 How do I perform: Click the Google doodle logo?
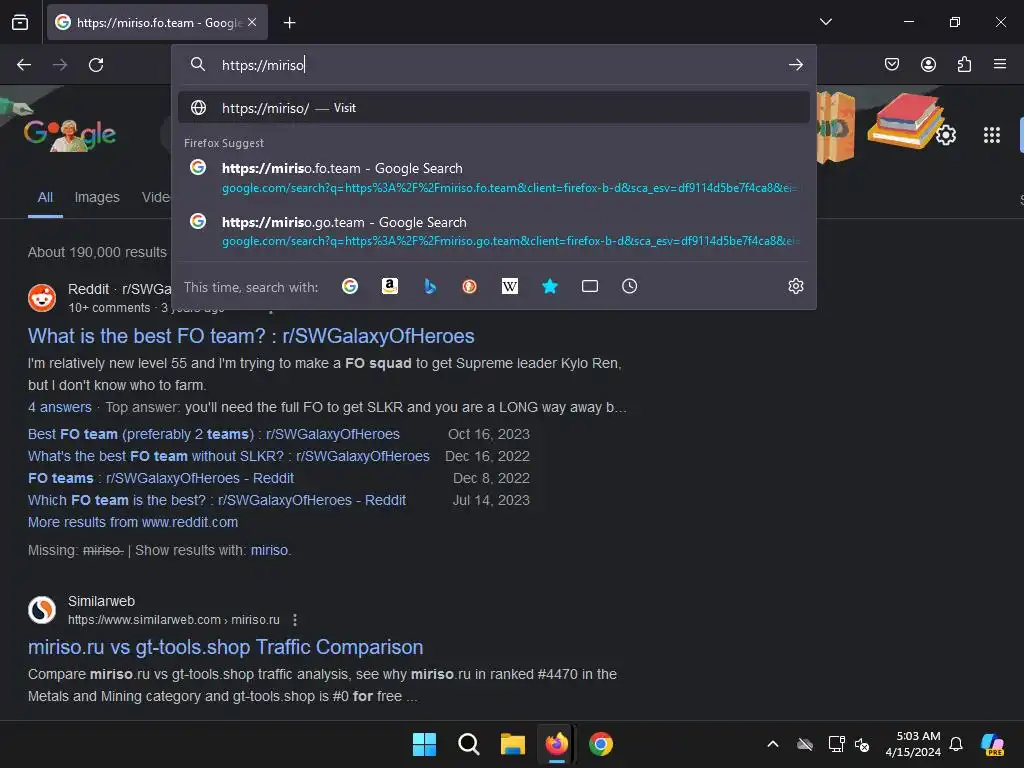click(x=70, y=135)
